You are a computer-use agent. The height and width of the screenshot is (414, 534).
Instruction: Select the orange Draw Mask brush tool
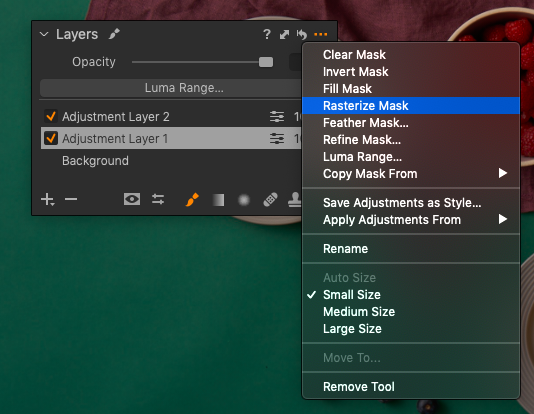192,200
